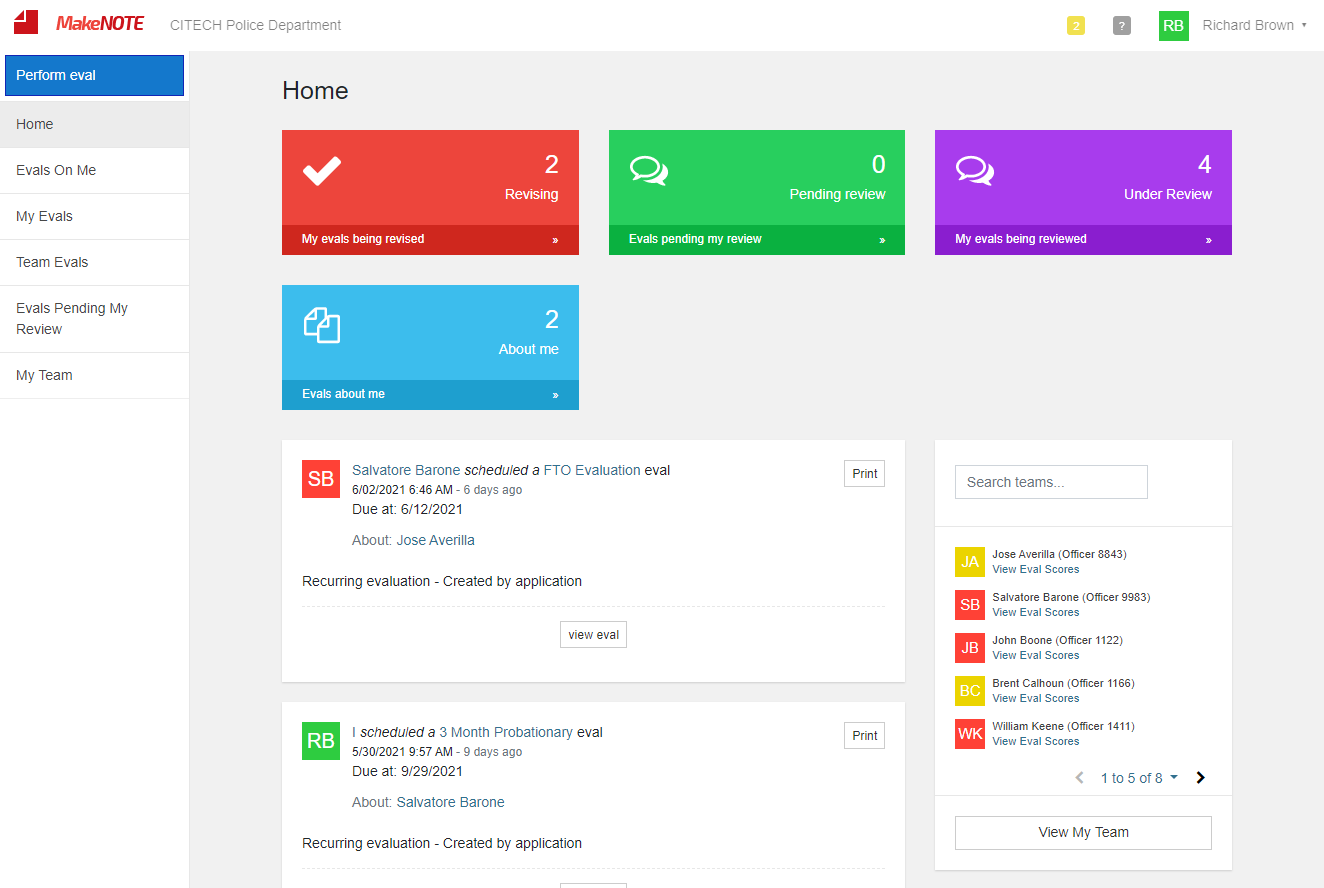Click the RB avatar in the top bar
Screen dimensions: 1324x888
[x=1174, y=26]
